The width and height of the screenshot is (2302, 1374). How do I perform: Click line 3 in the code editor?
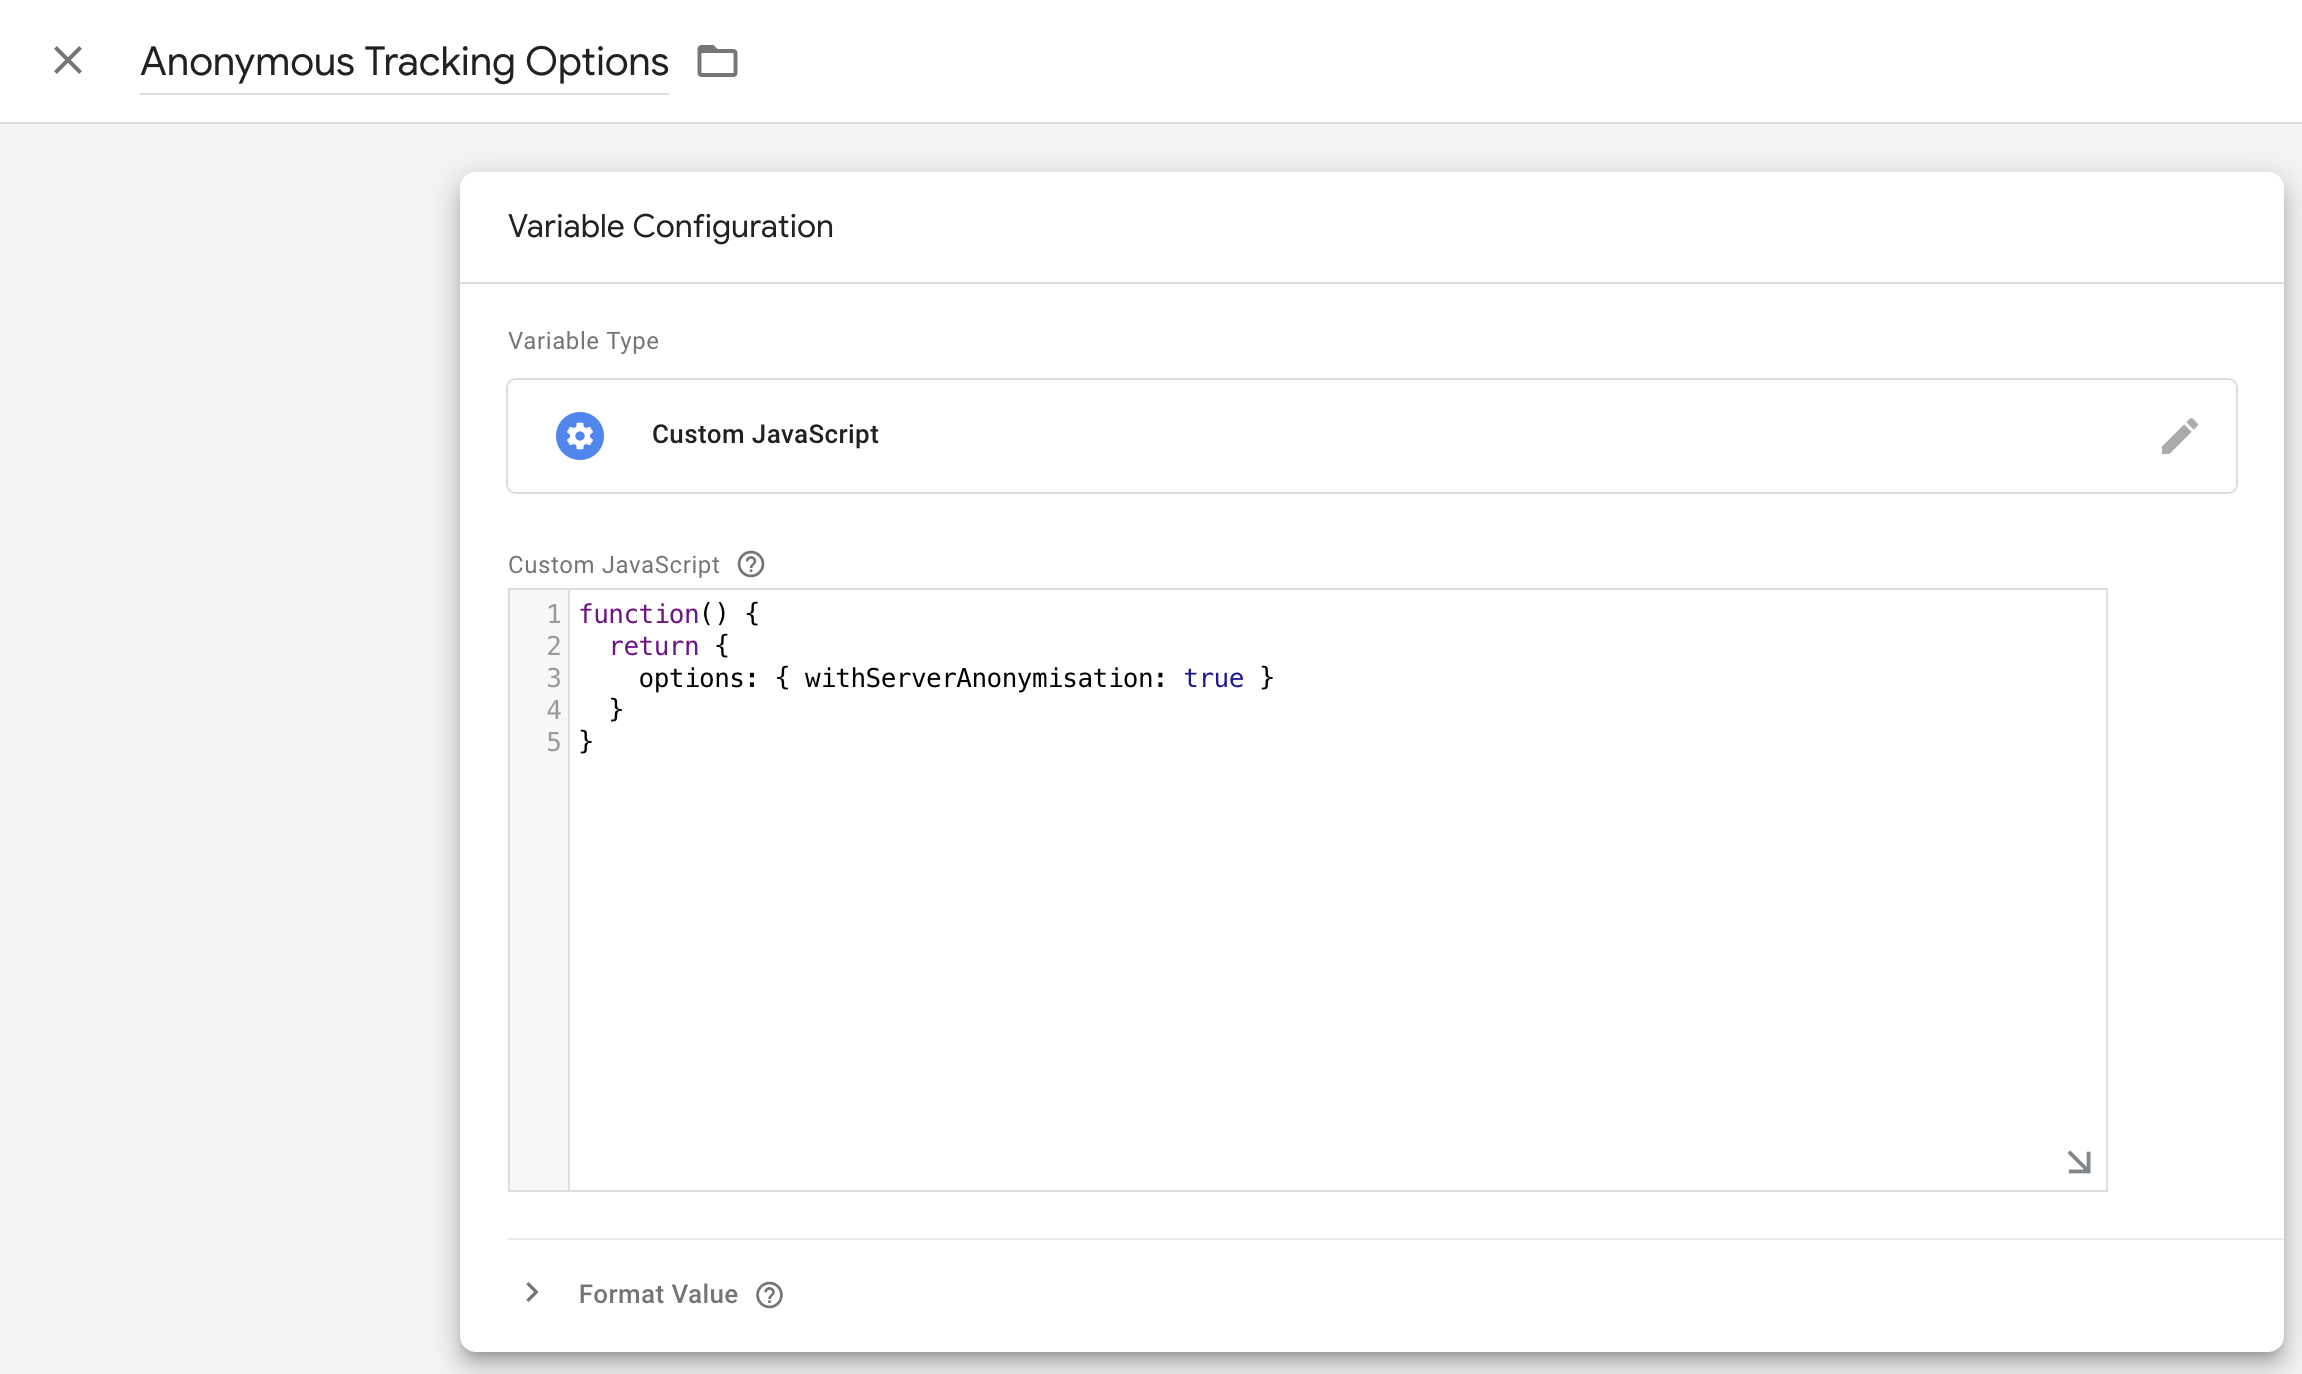click(x=955, y=678)
